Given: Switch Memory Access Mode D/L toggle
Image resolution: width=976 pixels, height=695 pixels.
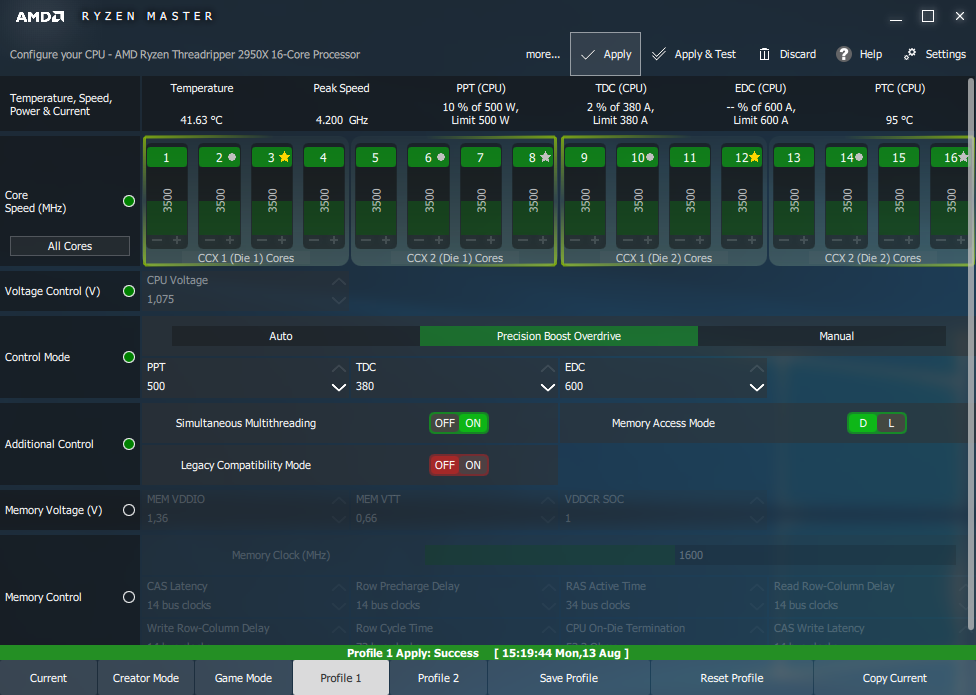Looking at the screenshot, I should click(x=876, y=423).
